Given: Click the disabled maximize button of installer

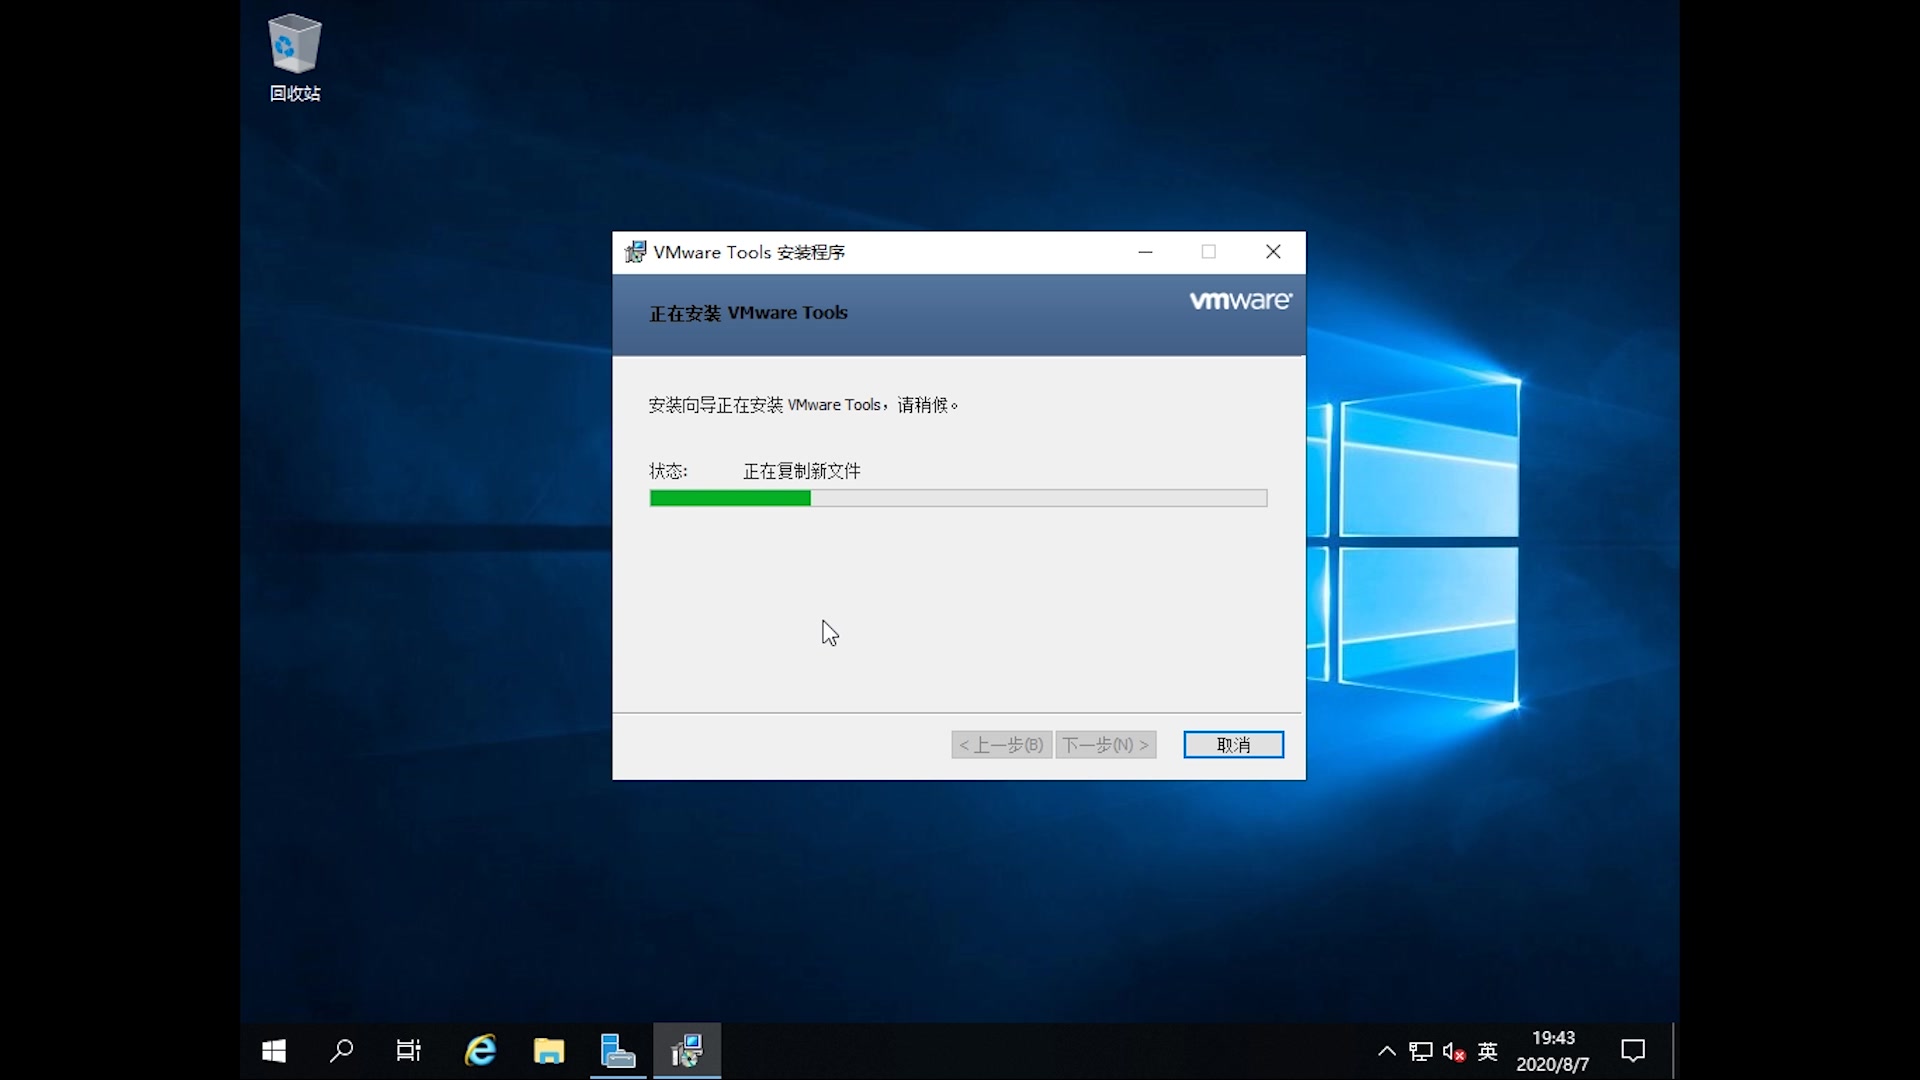Looking at the screenshot, I should coord(1208,252).
